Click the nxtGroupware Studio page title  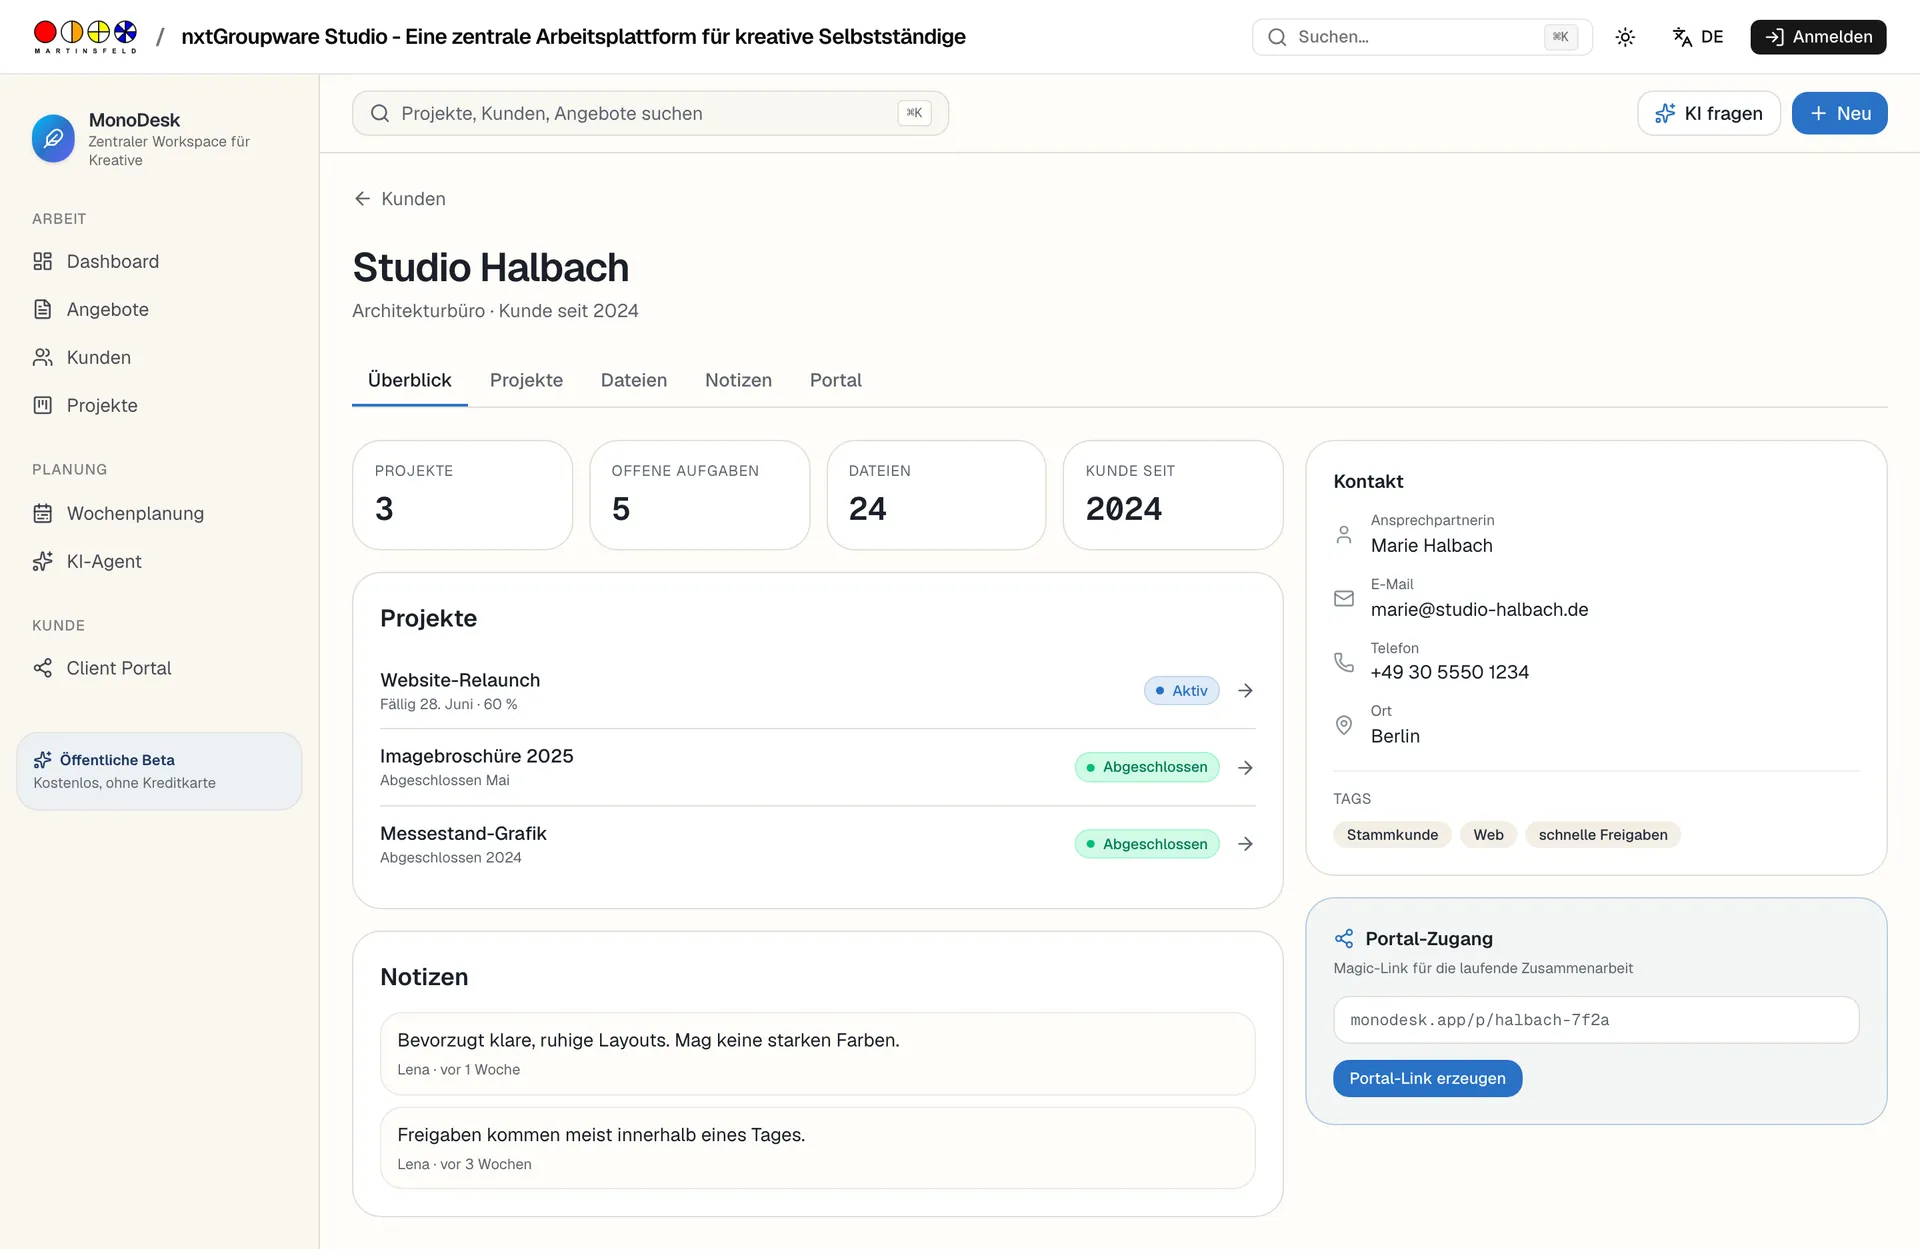pos(573,36)
